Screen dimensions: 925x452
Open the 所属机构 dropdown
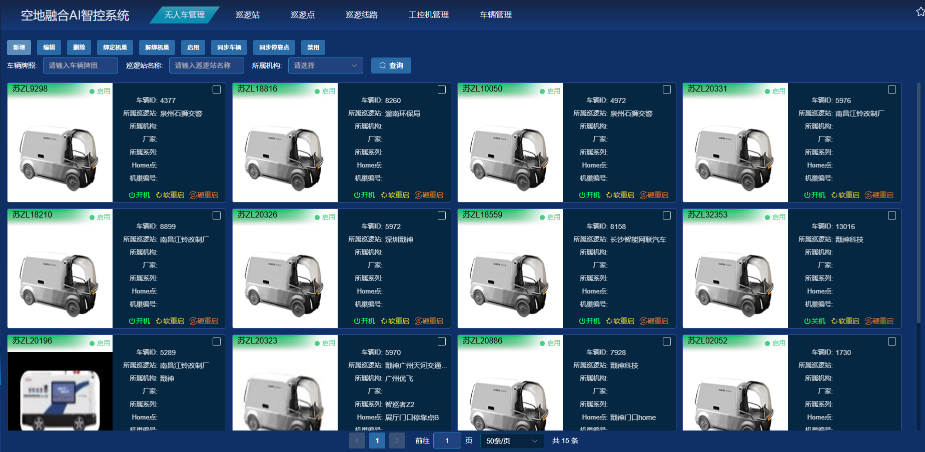(x=325, y=65)
